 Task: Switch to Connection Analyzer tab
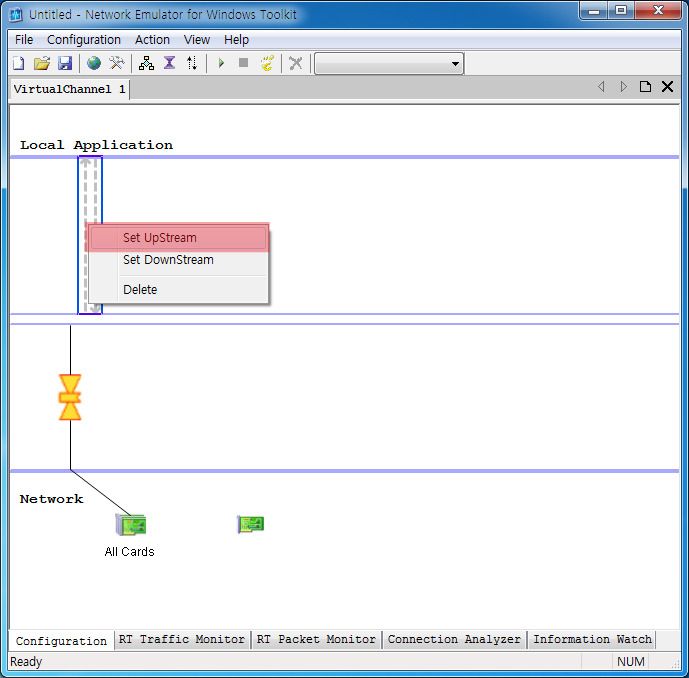tap(454, 639)
